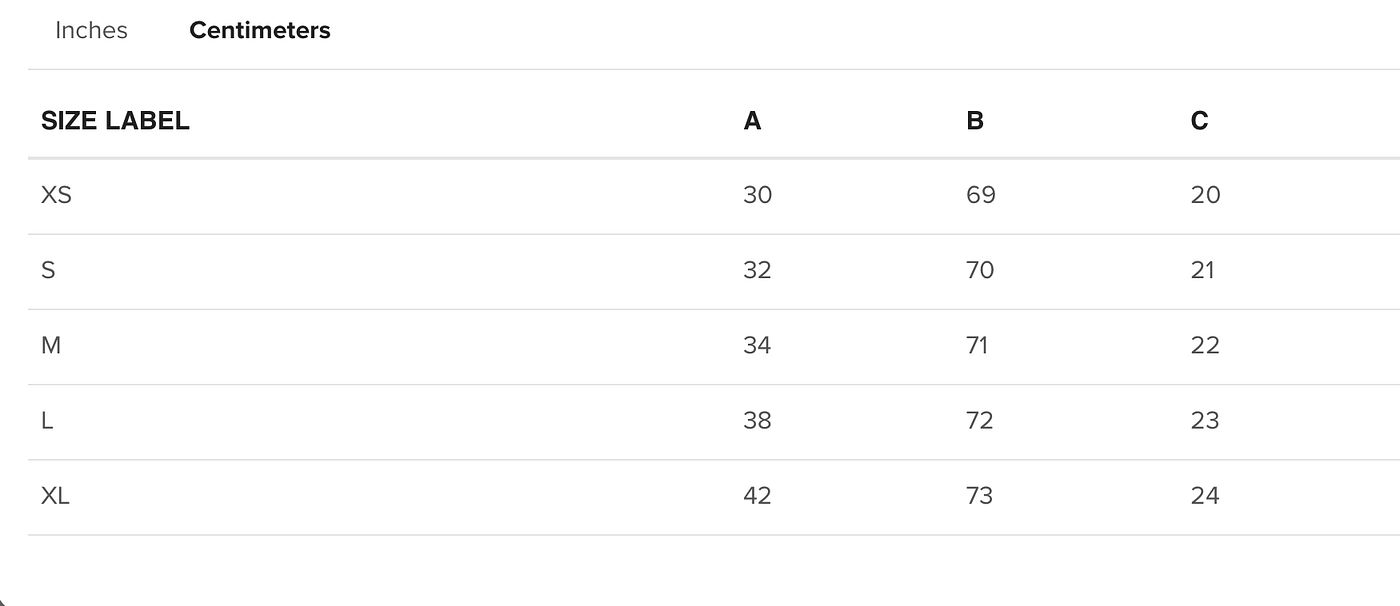Select the XL size row label
The width and height of the screenshot is (1400, 606).
[x=55, y=496]
